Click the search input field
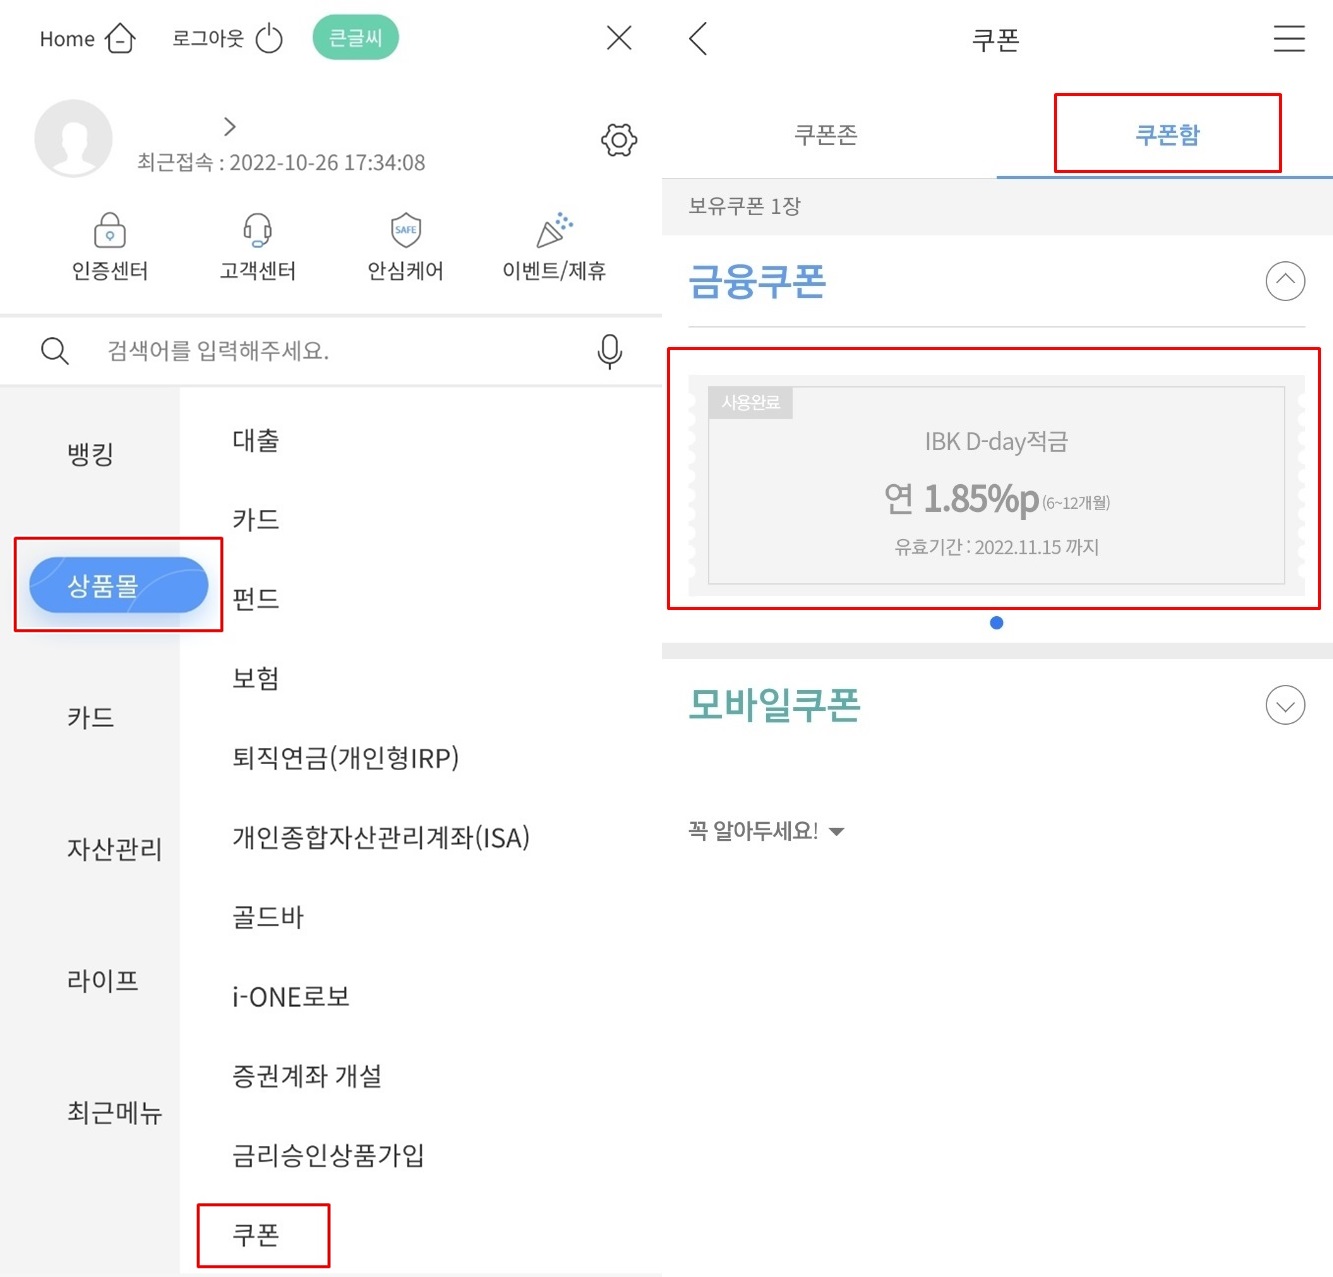 coord(300,351)
